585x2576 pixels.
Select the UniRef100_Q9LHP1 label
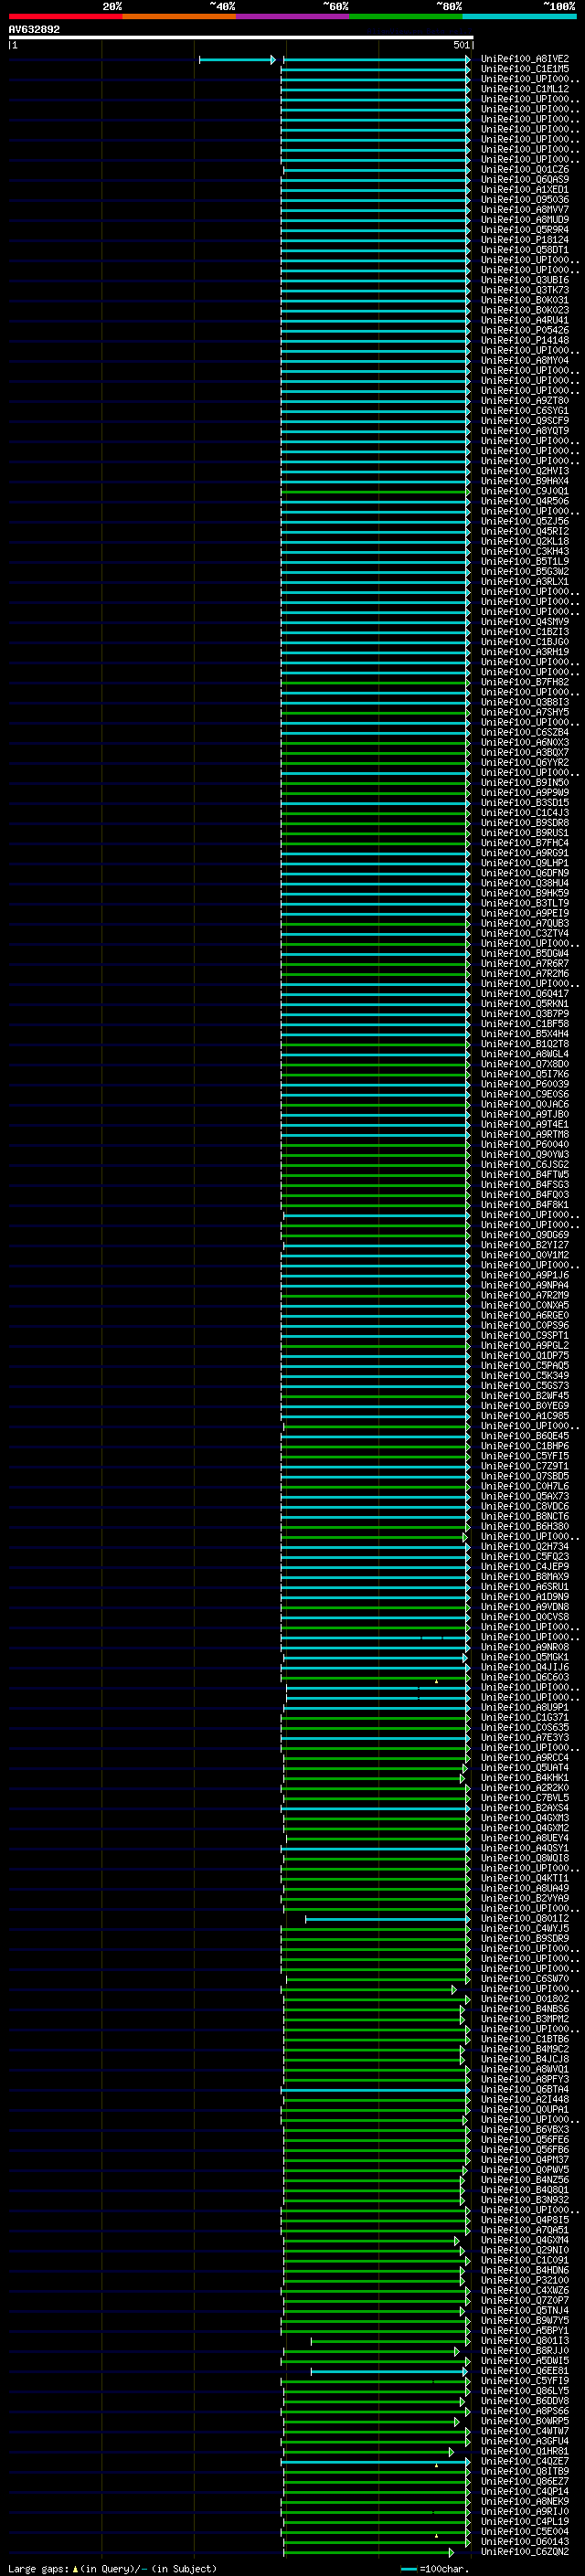pos(525,863)
